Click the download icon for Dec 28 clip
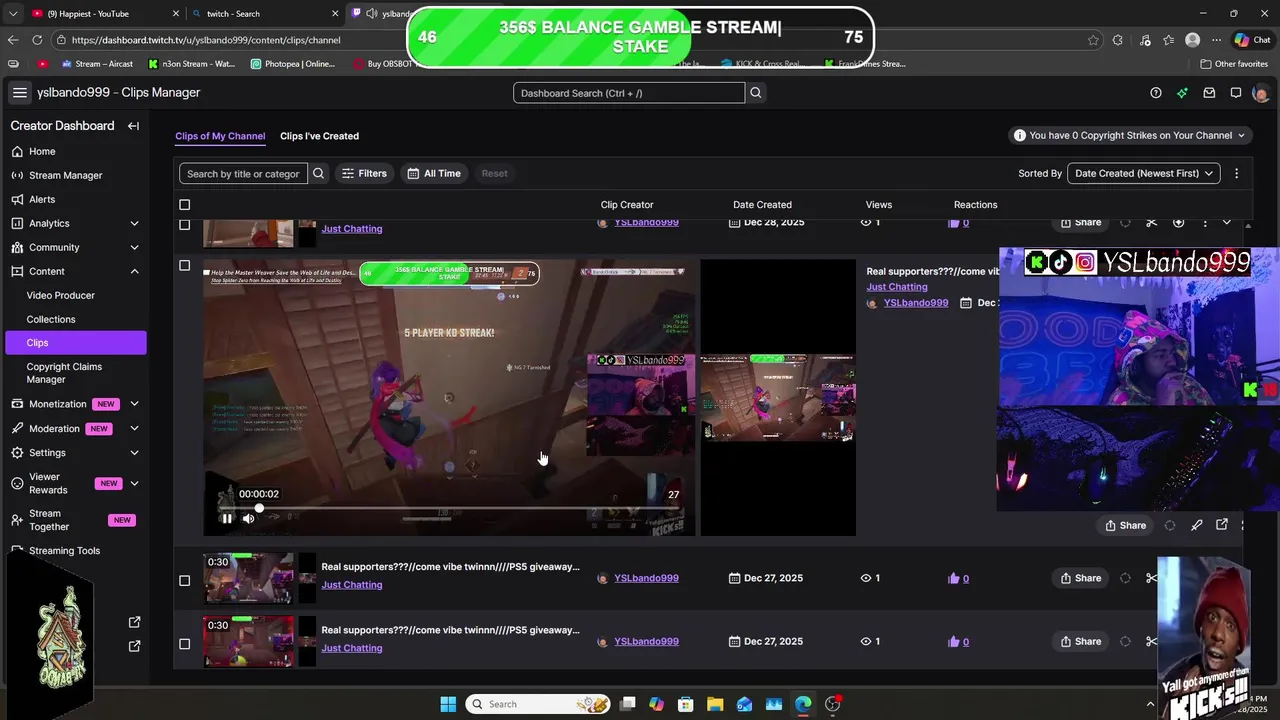This screenshot has width=1280, height=720. tap(1178, 222)
